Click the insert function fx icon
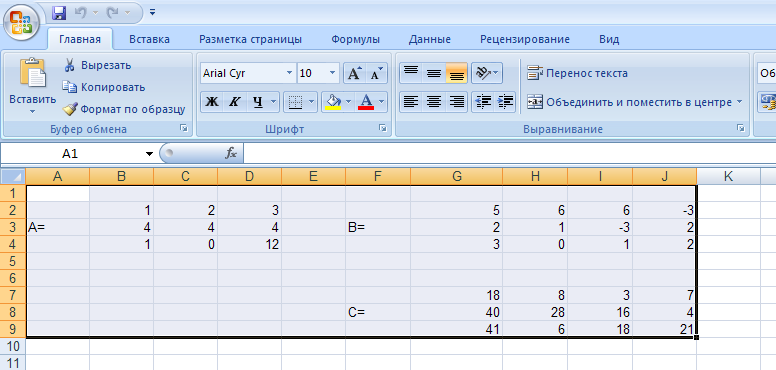776x370 pixels. click(x=231, y=154)
